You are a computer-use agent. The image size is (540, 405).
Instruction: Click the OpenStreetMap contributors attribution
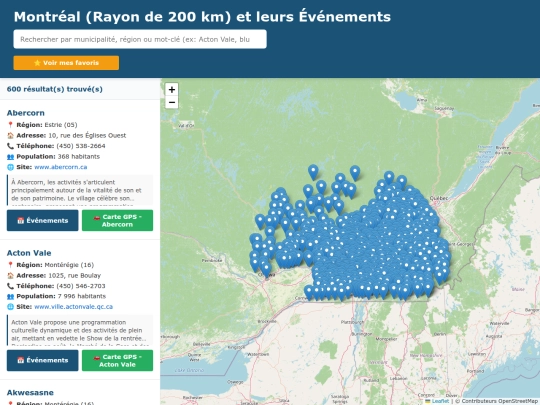pyautogui.click(x=497, y=401)
